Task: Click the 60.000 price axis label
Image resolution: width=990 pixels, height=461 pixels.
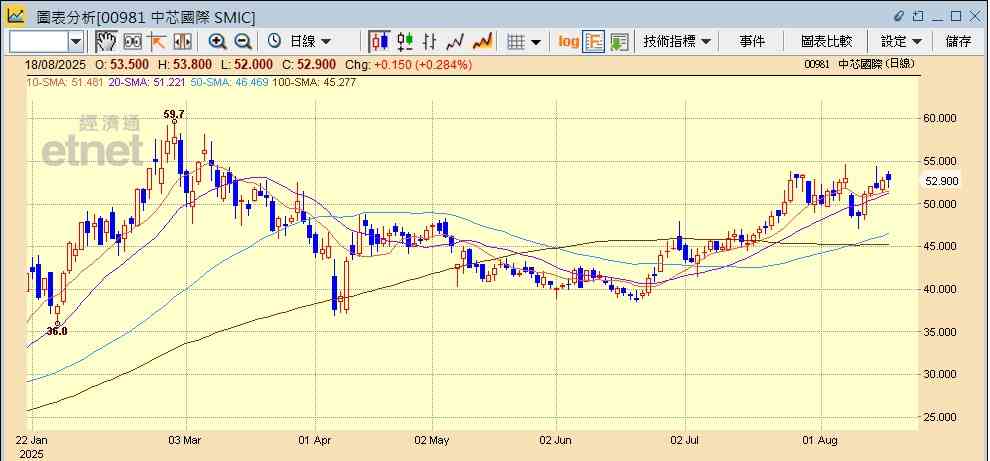Action: tap(941, 118)
